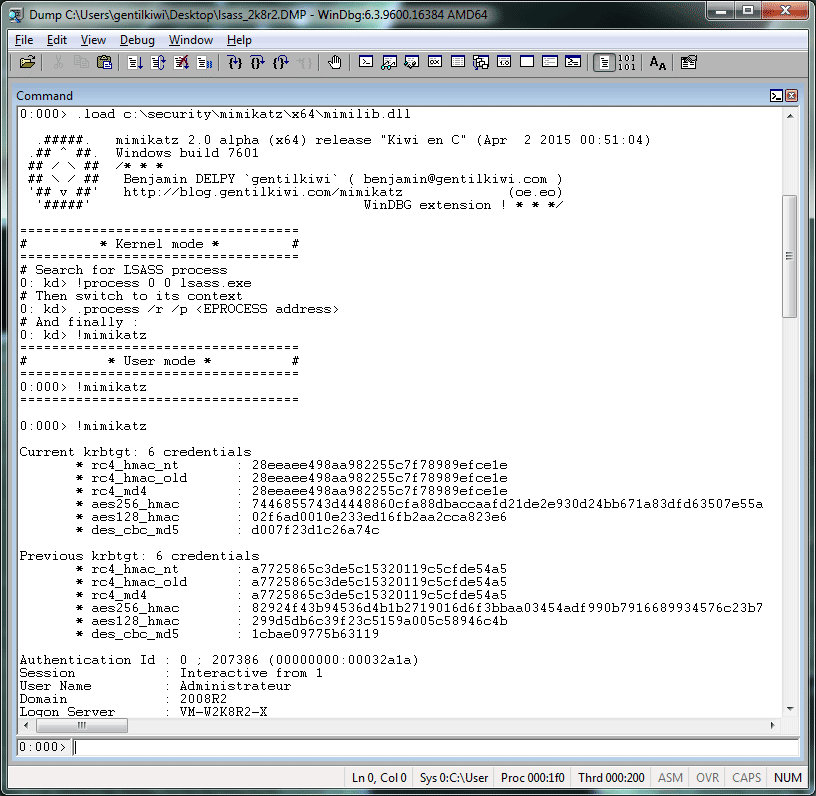
Task: Click the 'Administrateur' user name value
Action: click(235, 686)
